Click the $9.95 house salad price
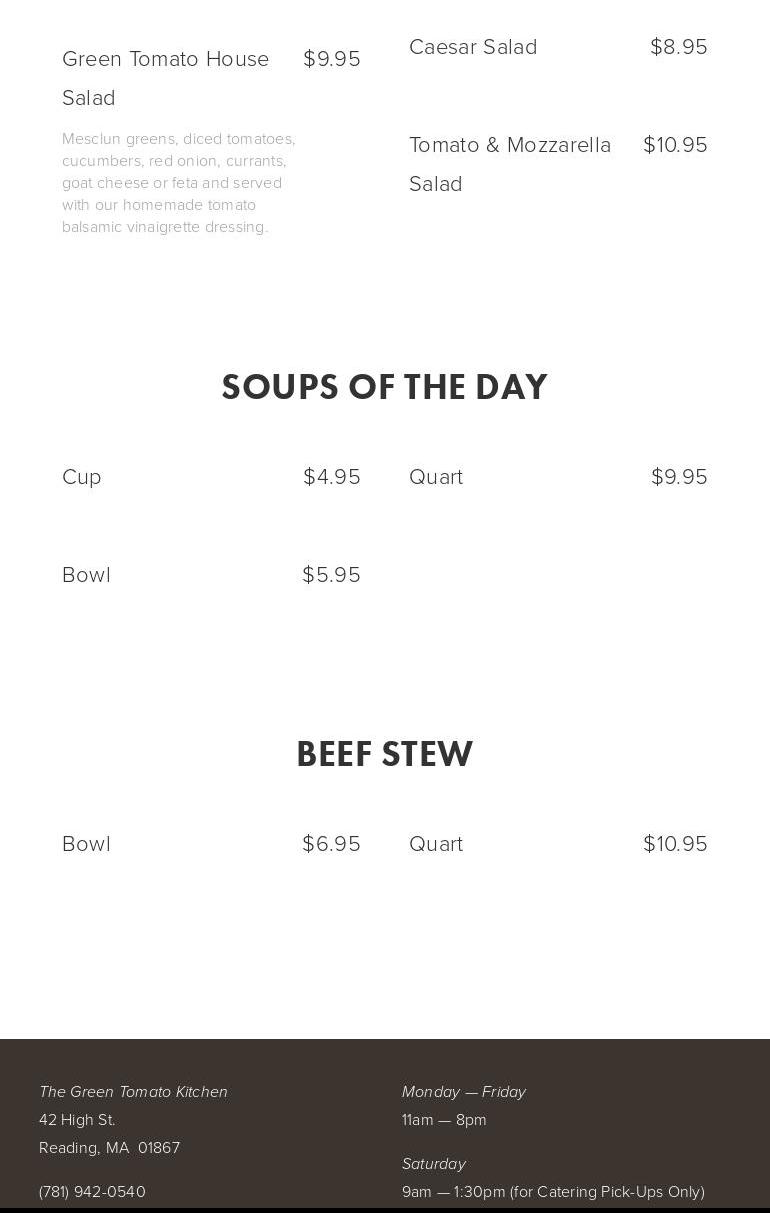The image size is (770, 1213). tap(332, 59)
